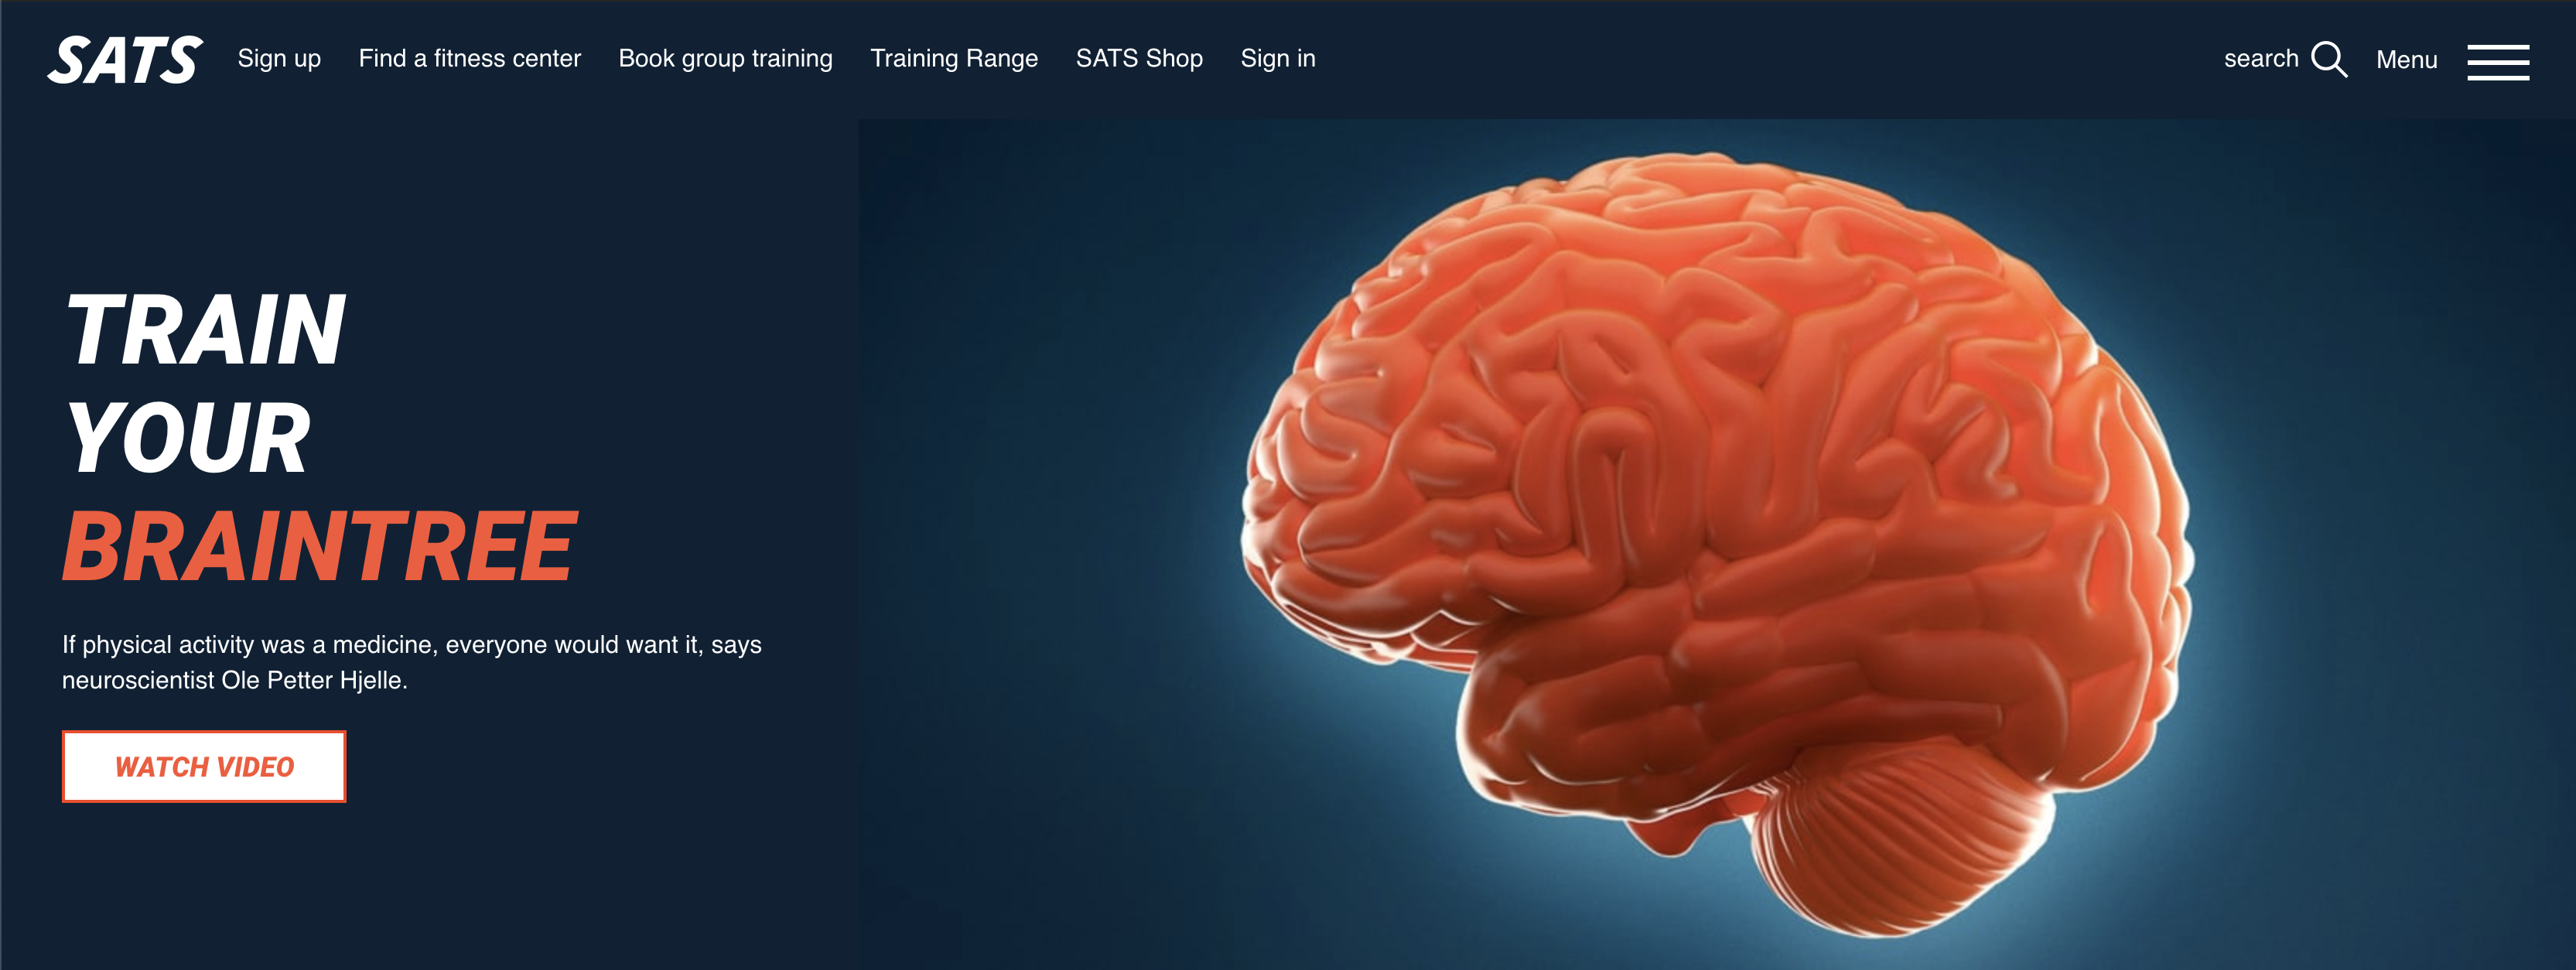
Task: Click the 'search' text label
Action: click(x=2261, y=59)
